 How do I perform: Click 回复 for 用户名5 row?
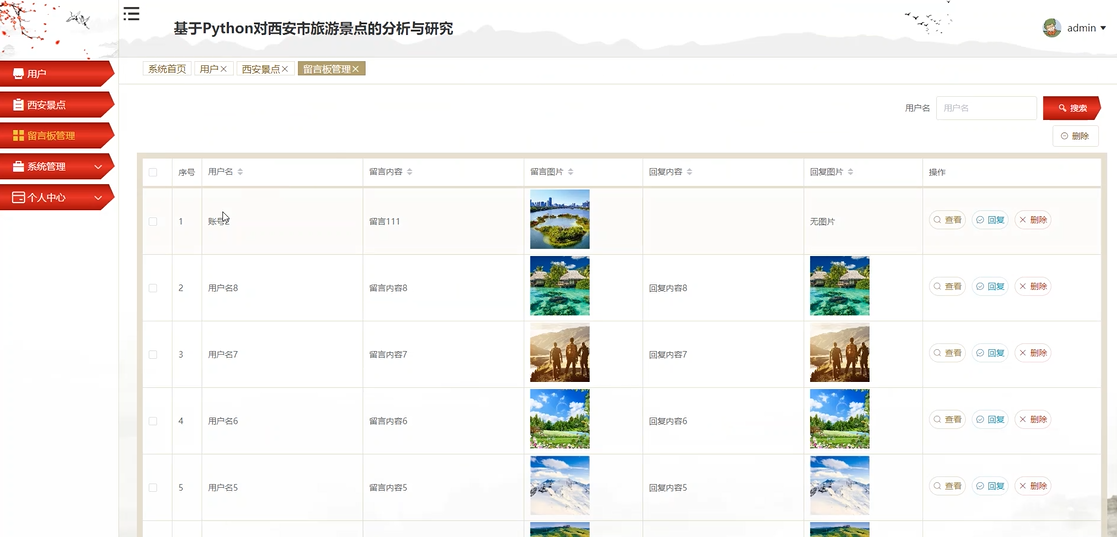point(990,486)
